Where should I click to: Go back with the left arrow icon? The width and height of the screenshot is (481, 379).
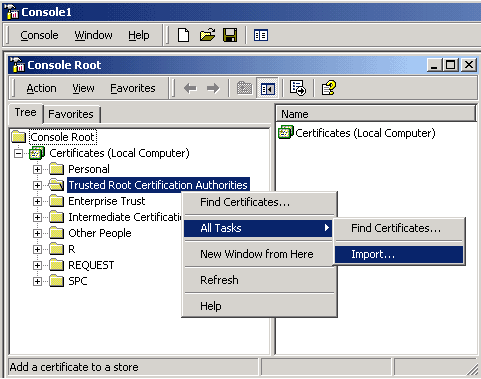[x=190, y=88]
